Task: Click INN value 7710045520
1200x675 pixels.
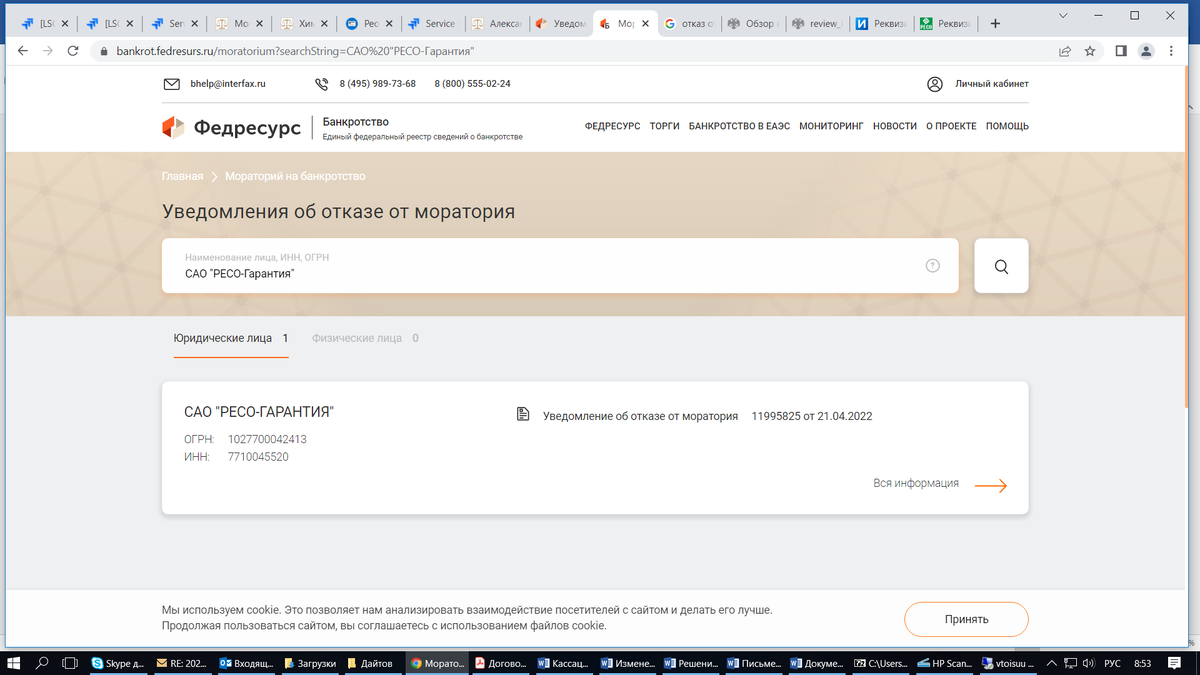Action: tap(258, 457)
